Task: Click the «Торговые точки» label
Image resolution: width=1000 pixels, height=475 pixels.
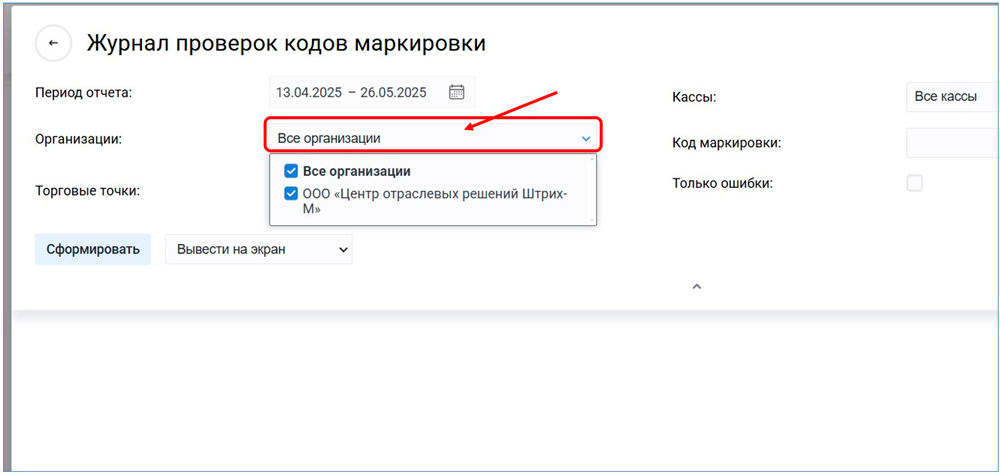Action: 87,190
